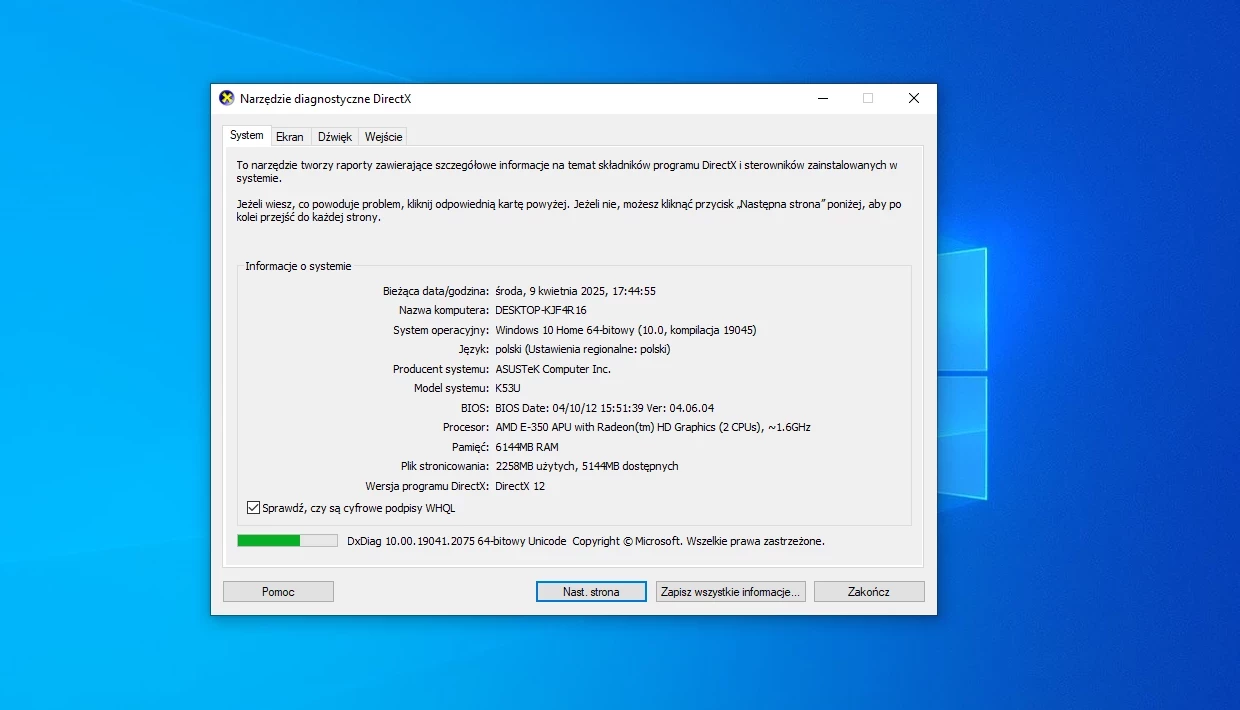The image size is (1240, 710).
Task: Close the DirectX diagnostic tool window
Action: coord(914,98)
